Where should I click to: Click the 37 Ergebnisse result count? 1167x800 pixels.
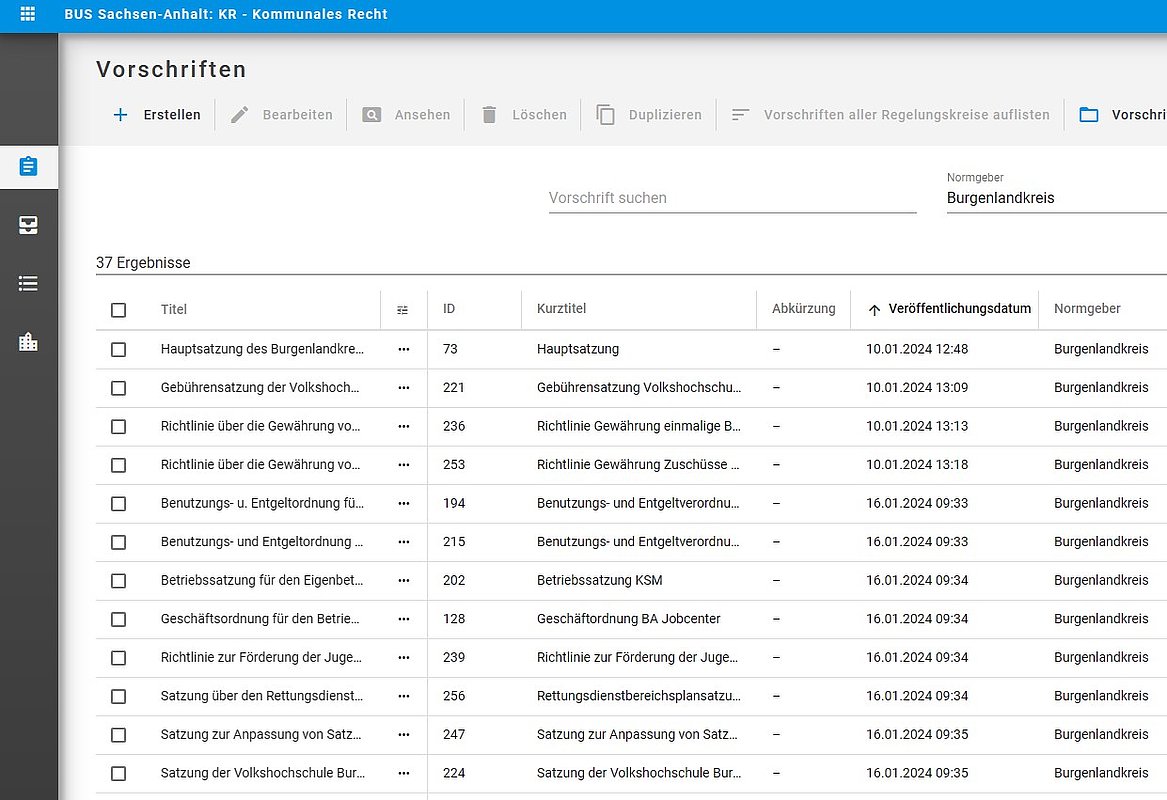[x=143, y=263]
